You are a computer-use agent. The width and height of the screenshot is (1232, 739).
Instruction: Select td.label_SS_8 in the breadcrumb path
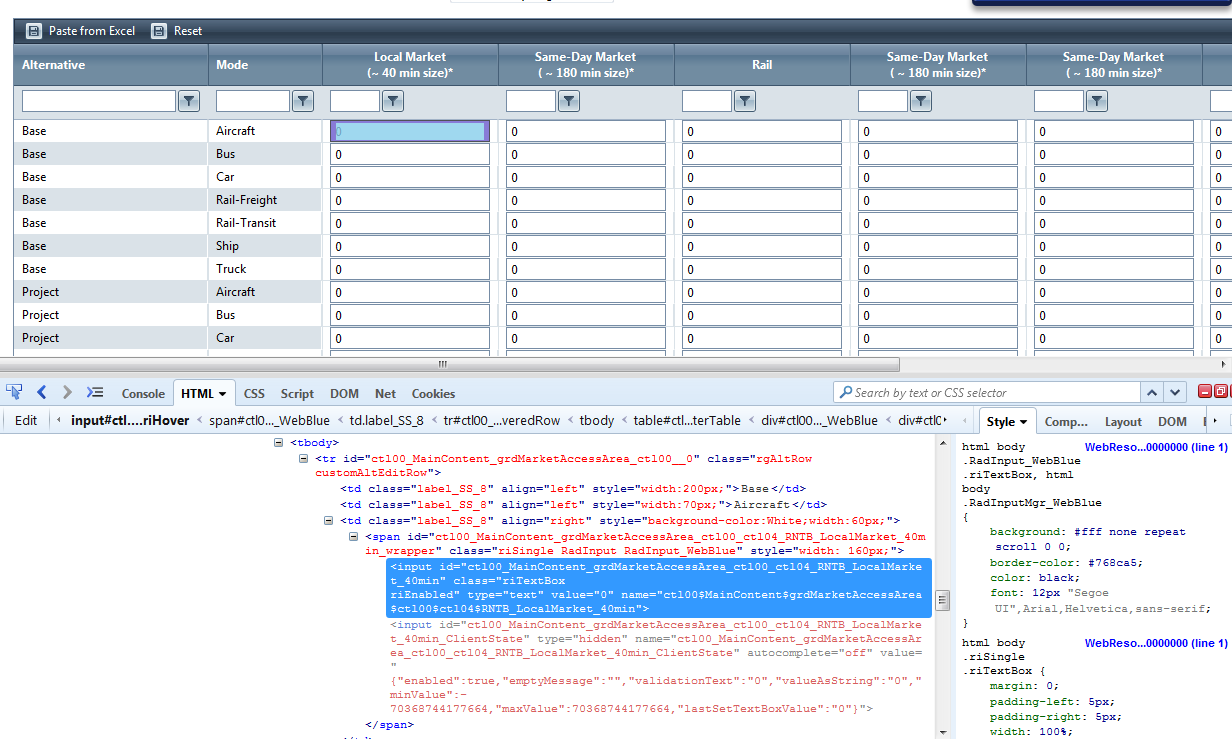(386, 421)
